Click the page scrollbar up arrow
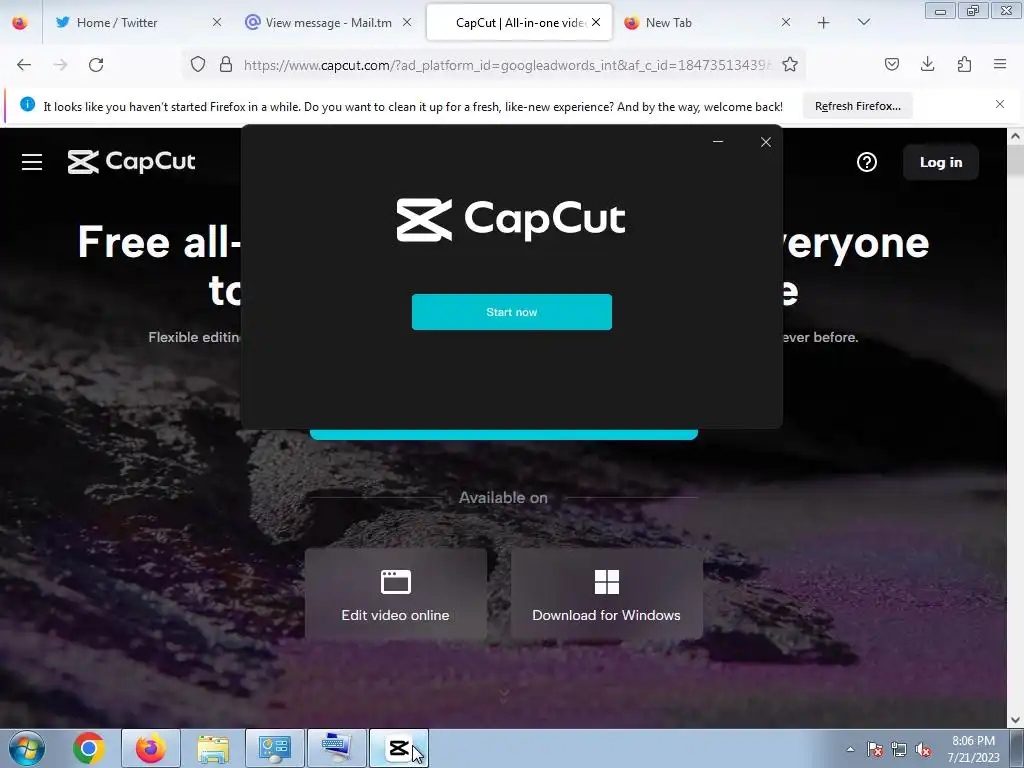 [x=1015, y=136]
